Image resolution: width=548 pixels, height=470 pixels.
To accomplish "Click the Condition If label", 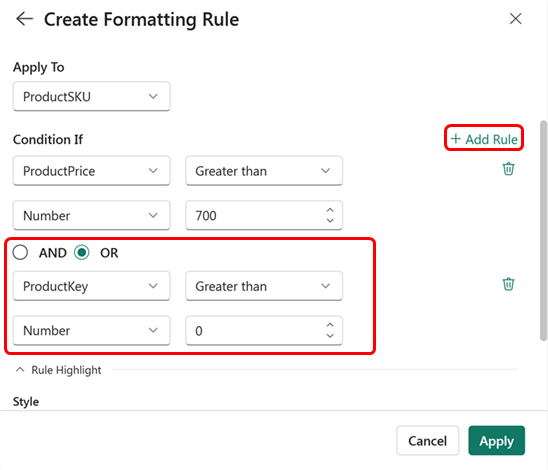I will (x=48, y=139).
